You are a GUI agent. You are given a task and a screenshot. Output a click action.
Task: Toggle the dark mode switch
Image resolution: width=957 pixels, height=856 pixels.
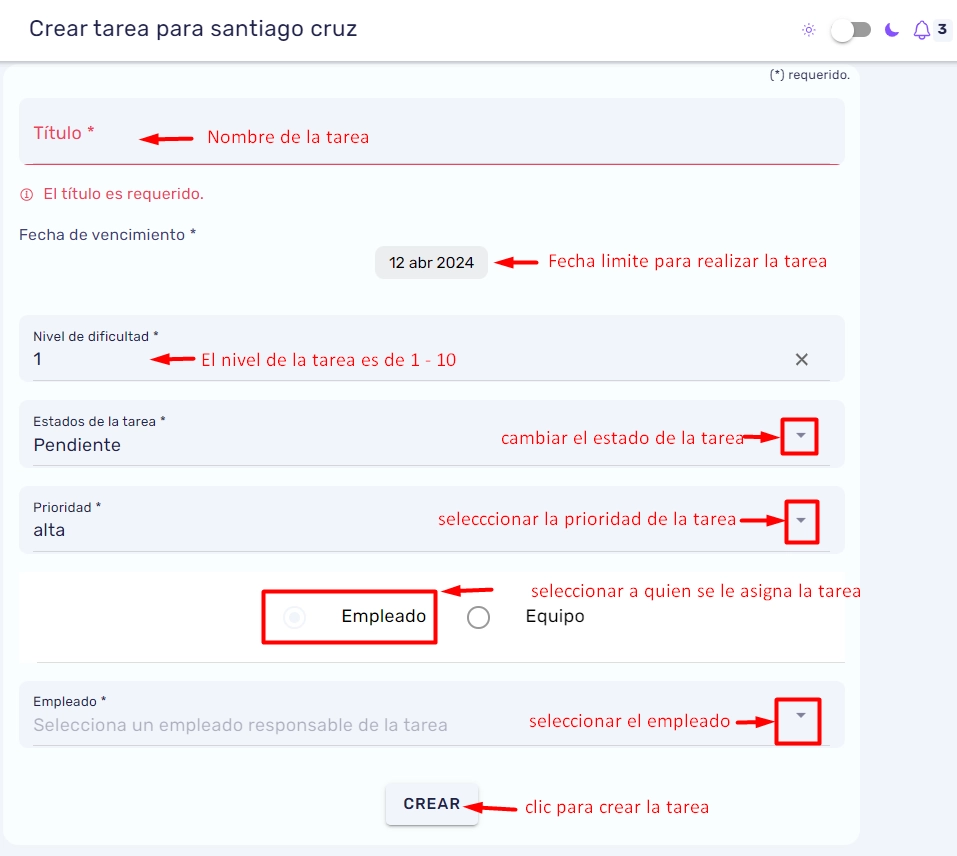pos(851,30)
